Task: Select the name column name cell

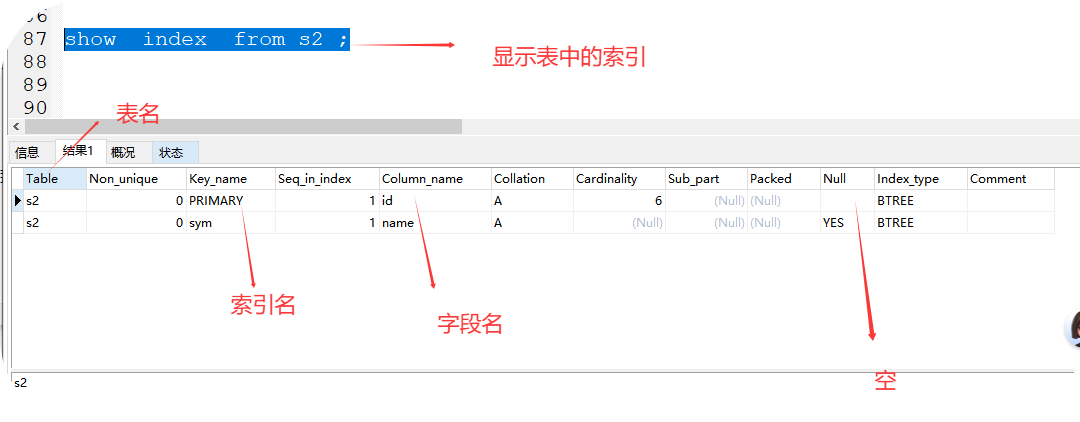Action: tap(435, 222)
